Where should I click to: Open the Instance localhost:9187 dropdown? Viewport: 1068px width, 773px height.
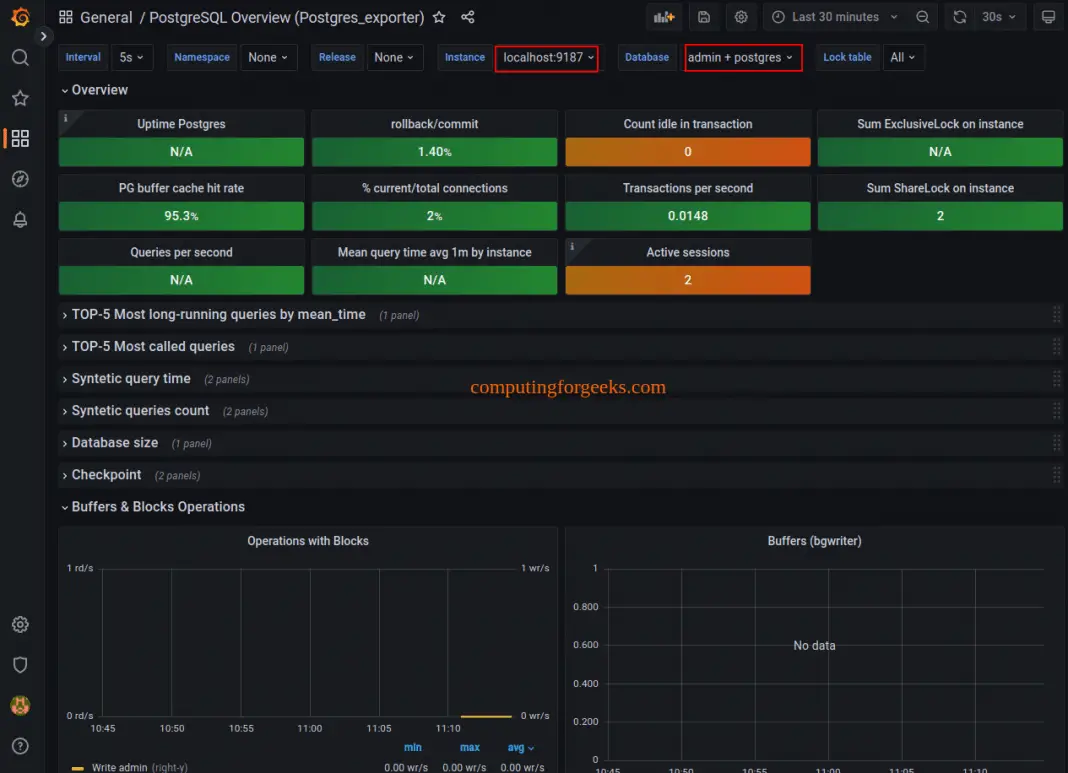547,58
